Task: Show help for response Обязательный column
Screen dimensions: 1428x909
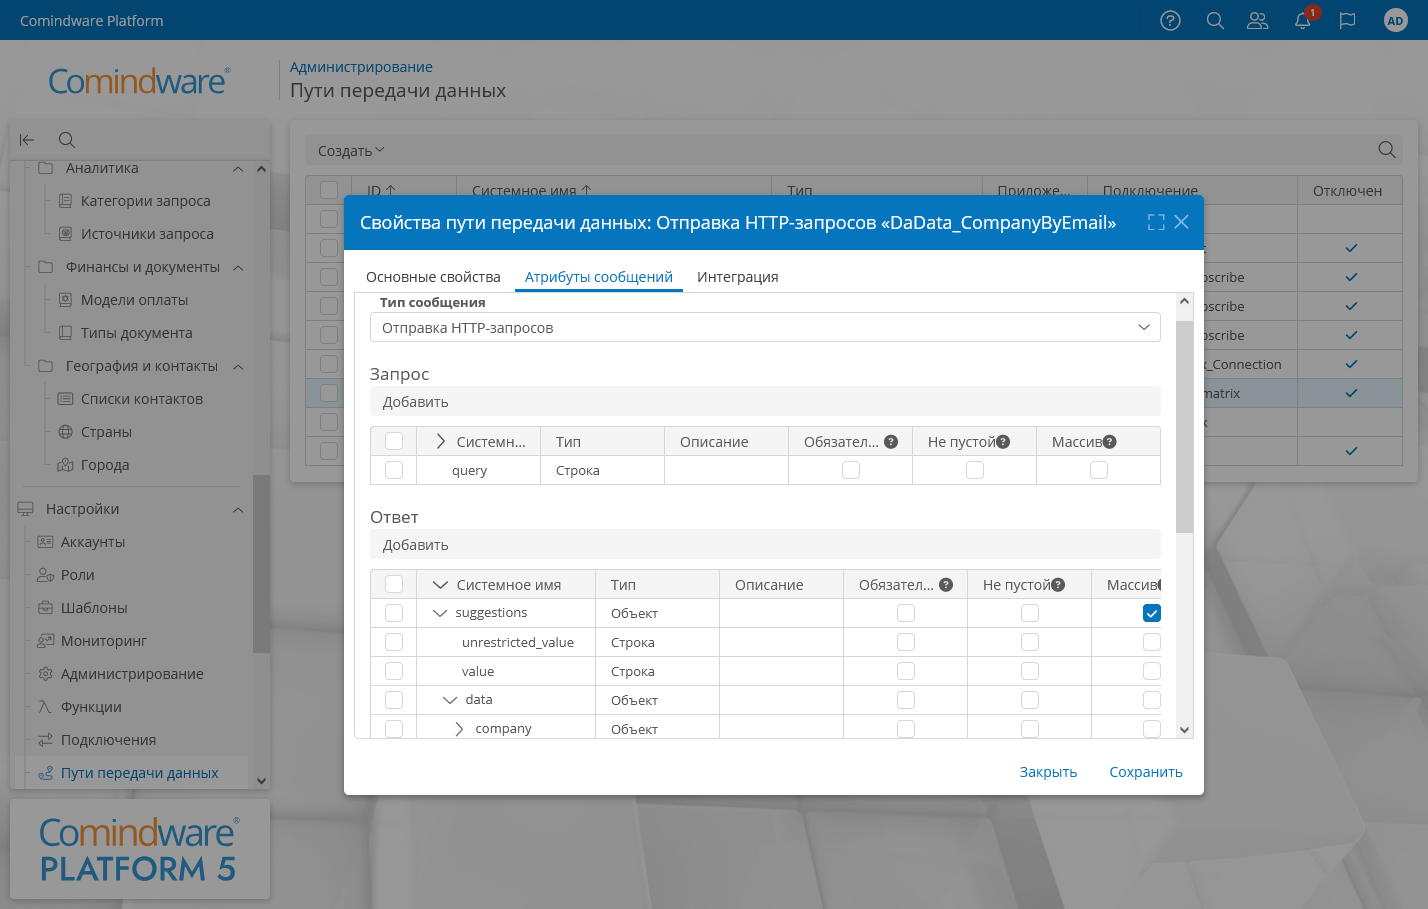Action: (x=946, y=585)
